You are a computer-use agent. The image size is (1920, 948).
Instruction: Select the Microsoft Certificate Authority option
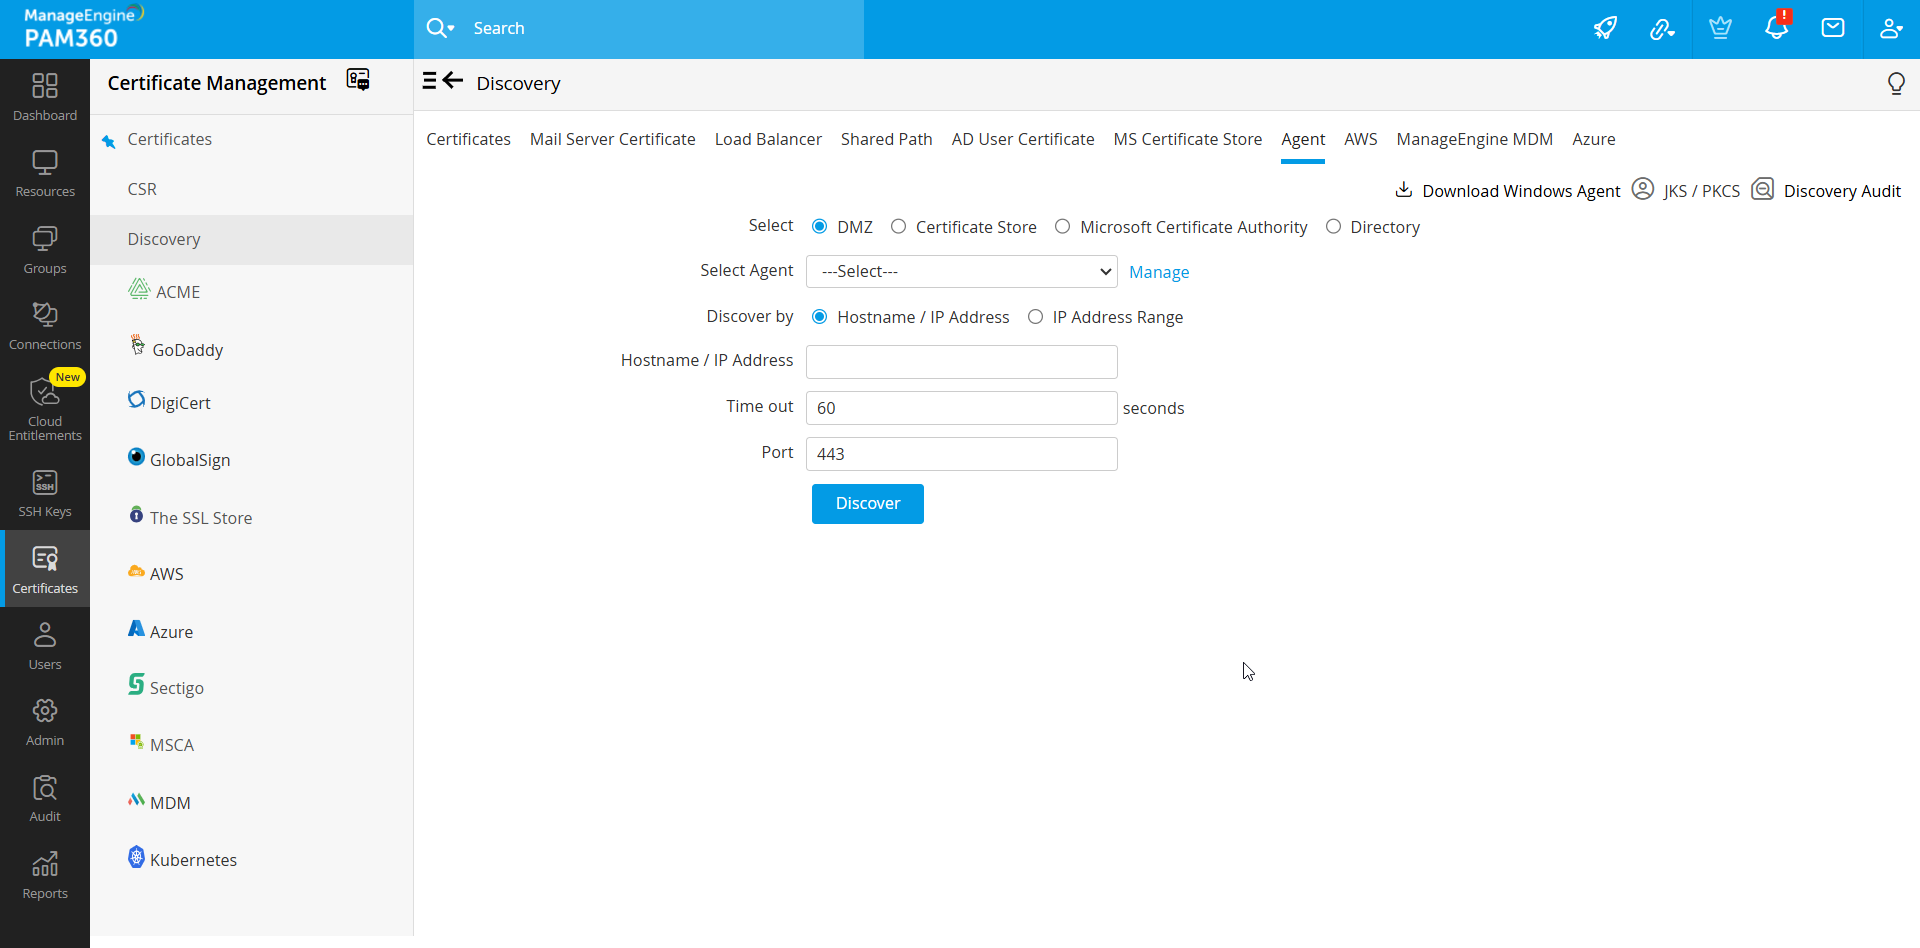(x=1063, y=226)
